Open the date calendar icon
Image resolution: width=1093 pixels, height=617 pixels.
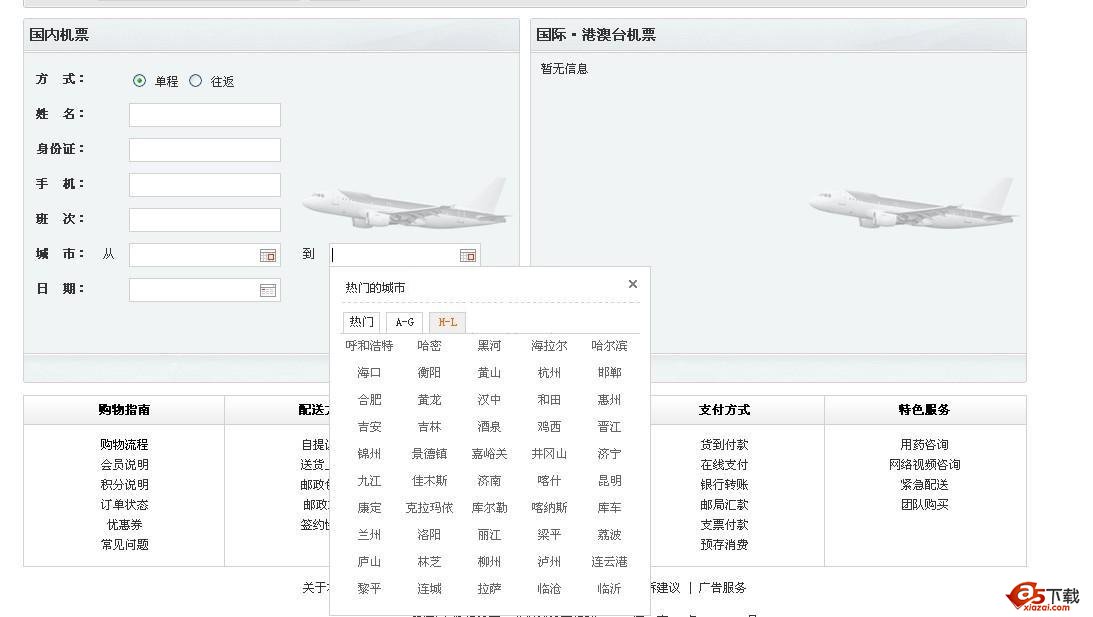(268, 291)
